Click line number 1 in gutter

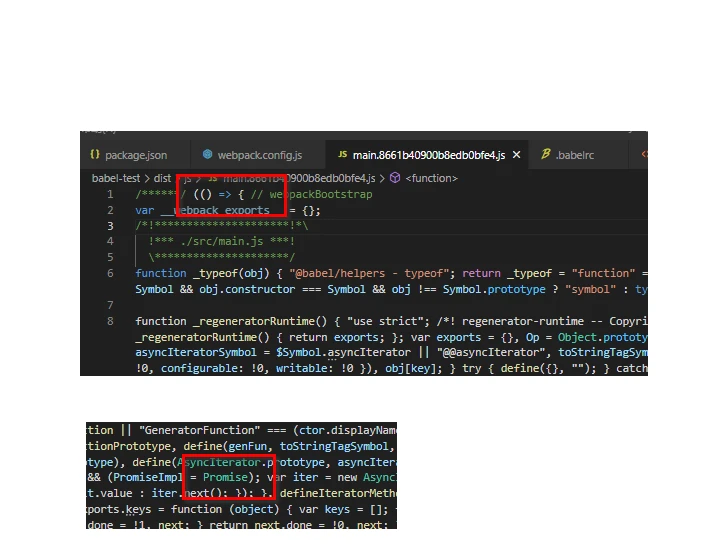click(110, 195)
